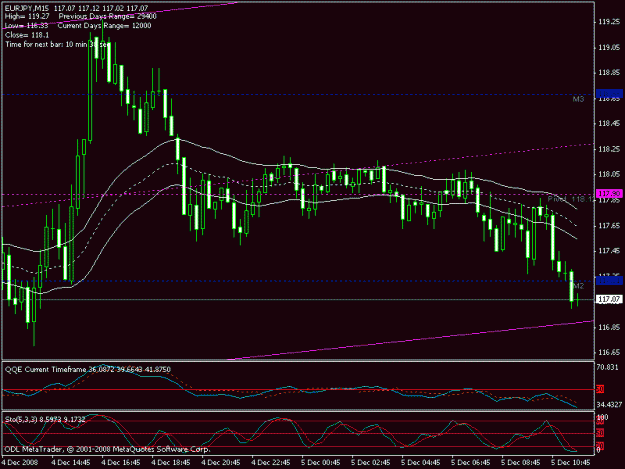Click the '4 Dec 14:45' time axis label
This screenshot has height=469, width=625.
(x=71, y=462)
